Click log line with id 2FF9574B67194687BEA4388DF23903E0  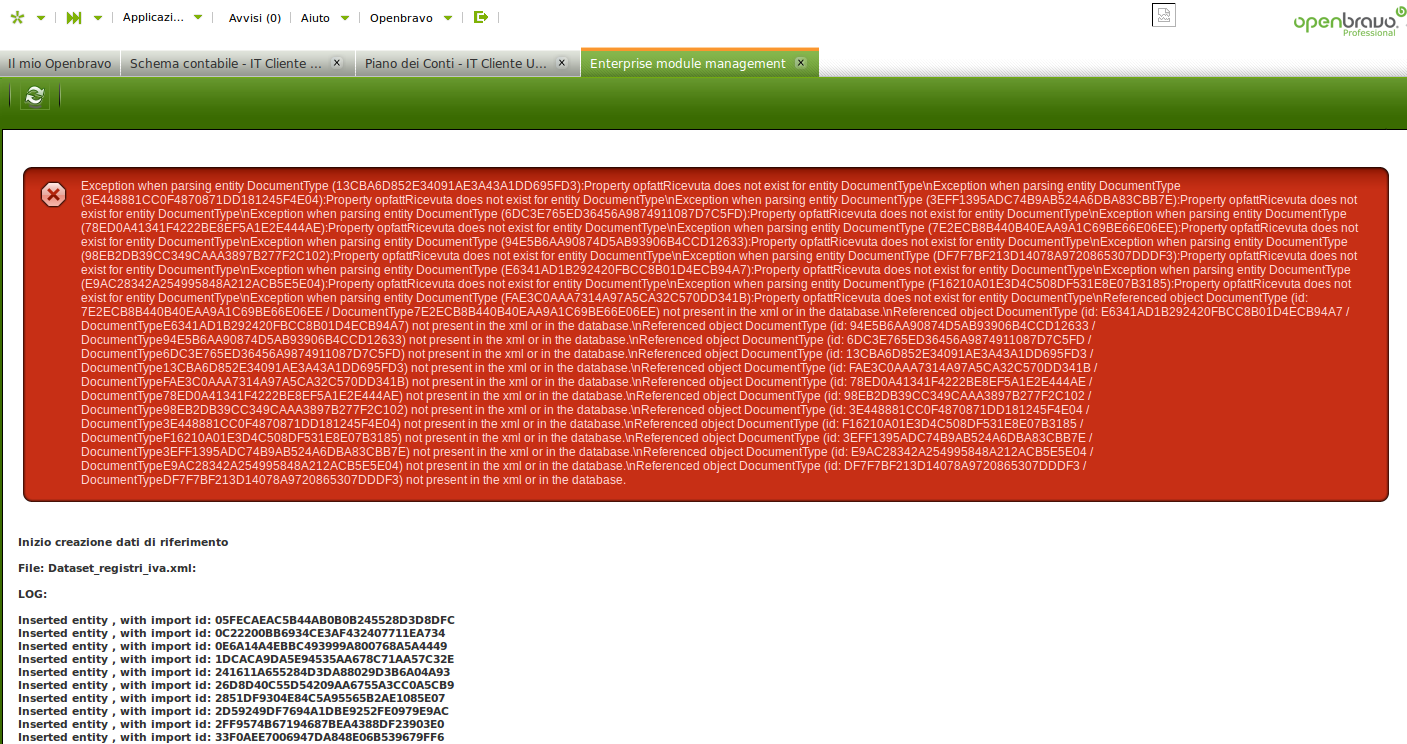point(231,724)
